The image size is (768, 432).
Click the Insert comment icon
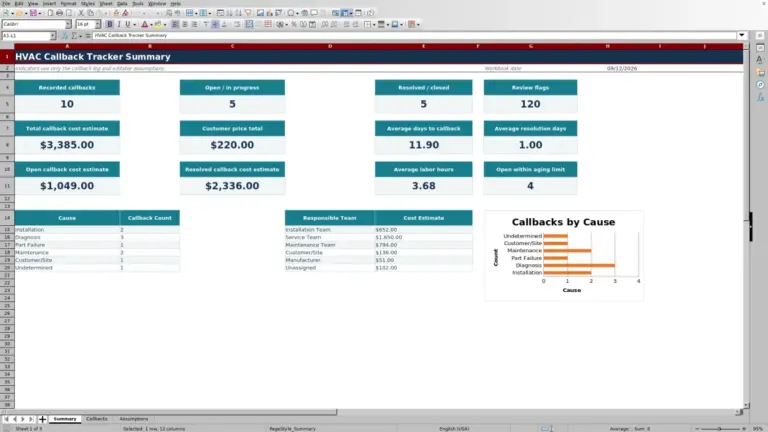coord(314,13)
